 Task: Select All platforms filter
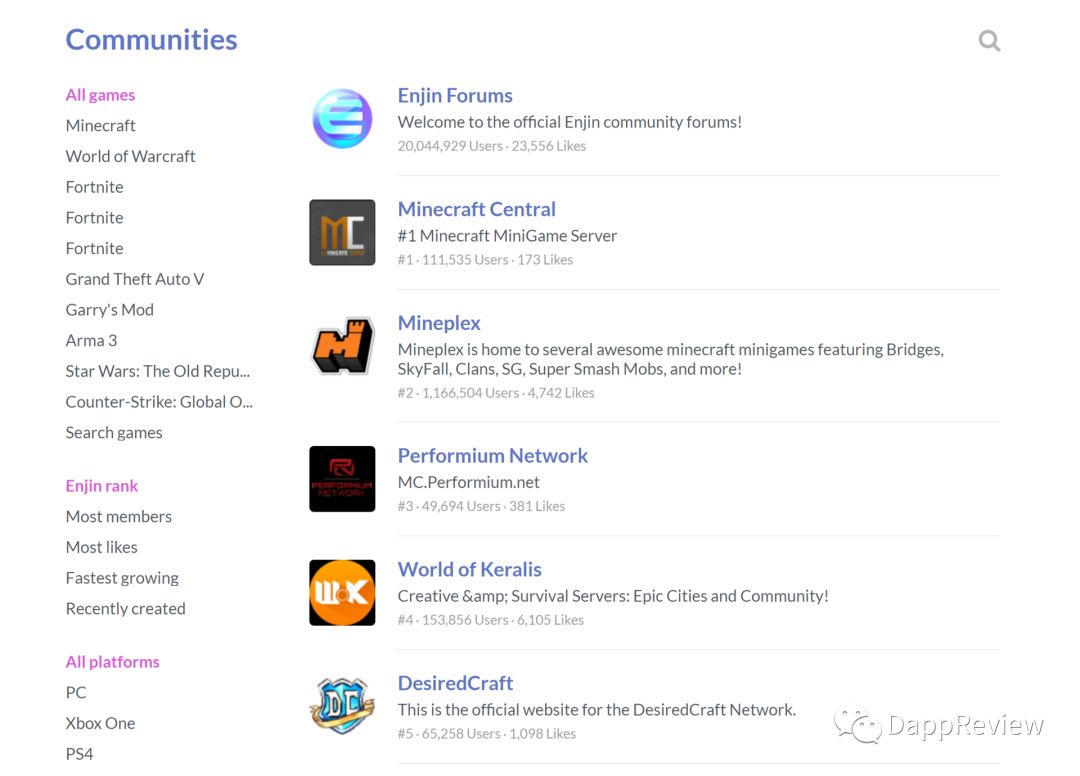(x=113, y=662)
